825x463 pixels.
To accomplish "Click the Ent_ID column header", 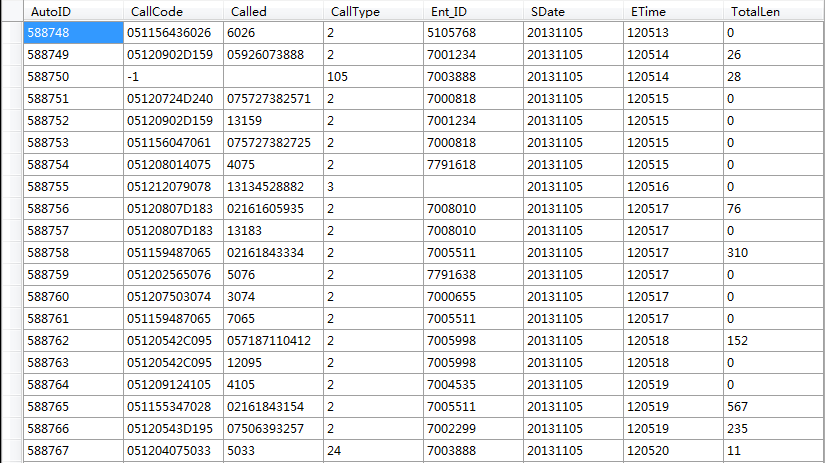I will point(473,11).
